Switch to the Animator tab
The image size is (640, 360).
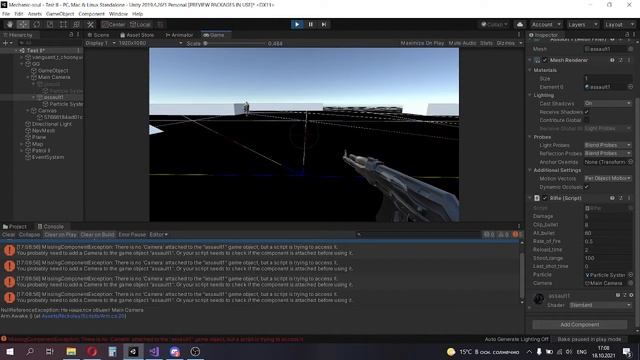[x=179, y=35]
